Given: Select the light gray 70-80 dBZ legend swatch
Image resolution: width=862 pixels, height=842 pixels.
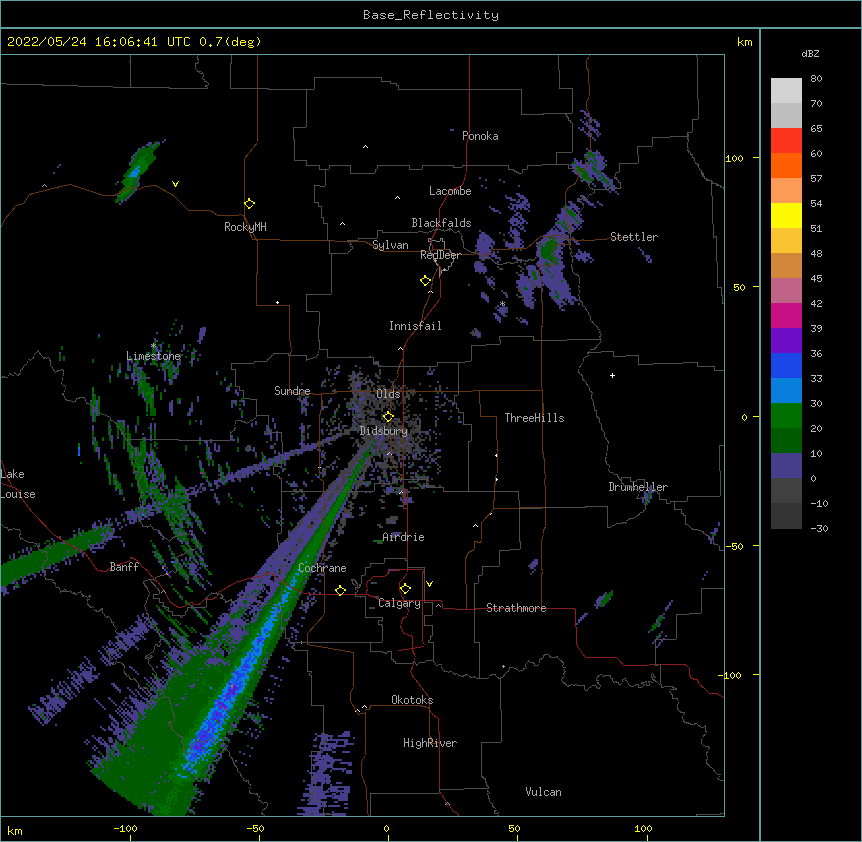Looking at the screenshot, I should (x=786, y=91).
